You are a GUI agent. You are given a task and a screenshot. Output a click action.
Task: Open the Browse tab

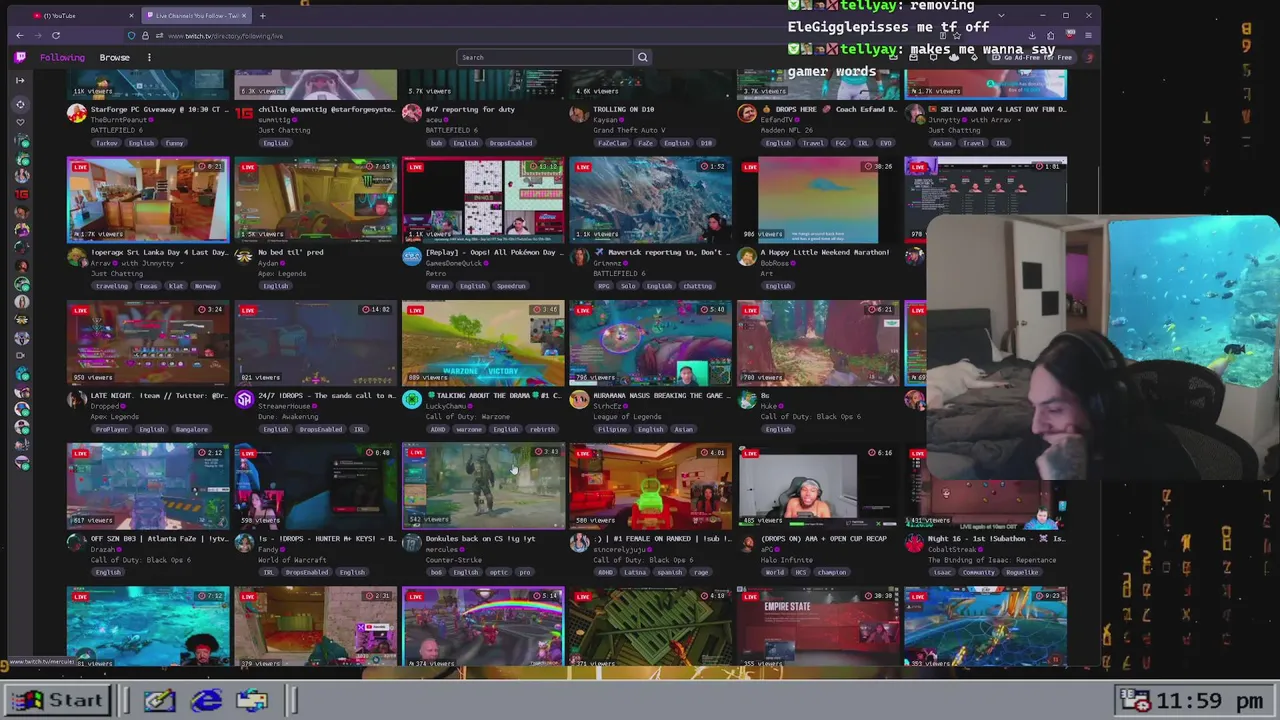pyautogui.click(x=114, y=57)
